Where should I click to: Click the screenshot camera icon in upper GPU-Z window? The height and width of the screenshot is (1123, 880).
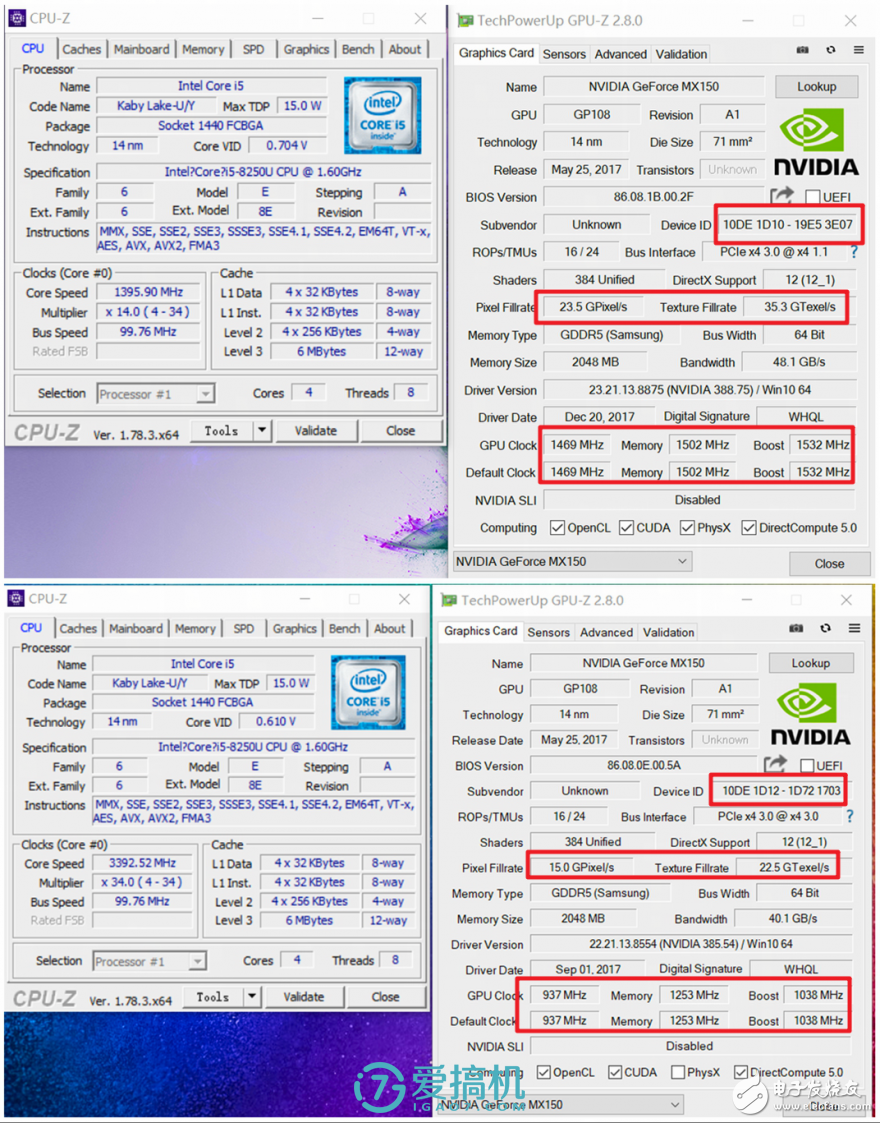coord(802,50)
